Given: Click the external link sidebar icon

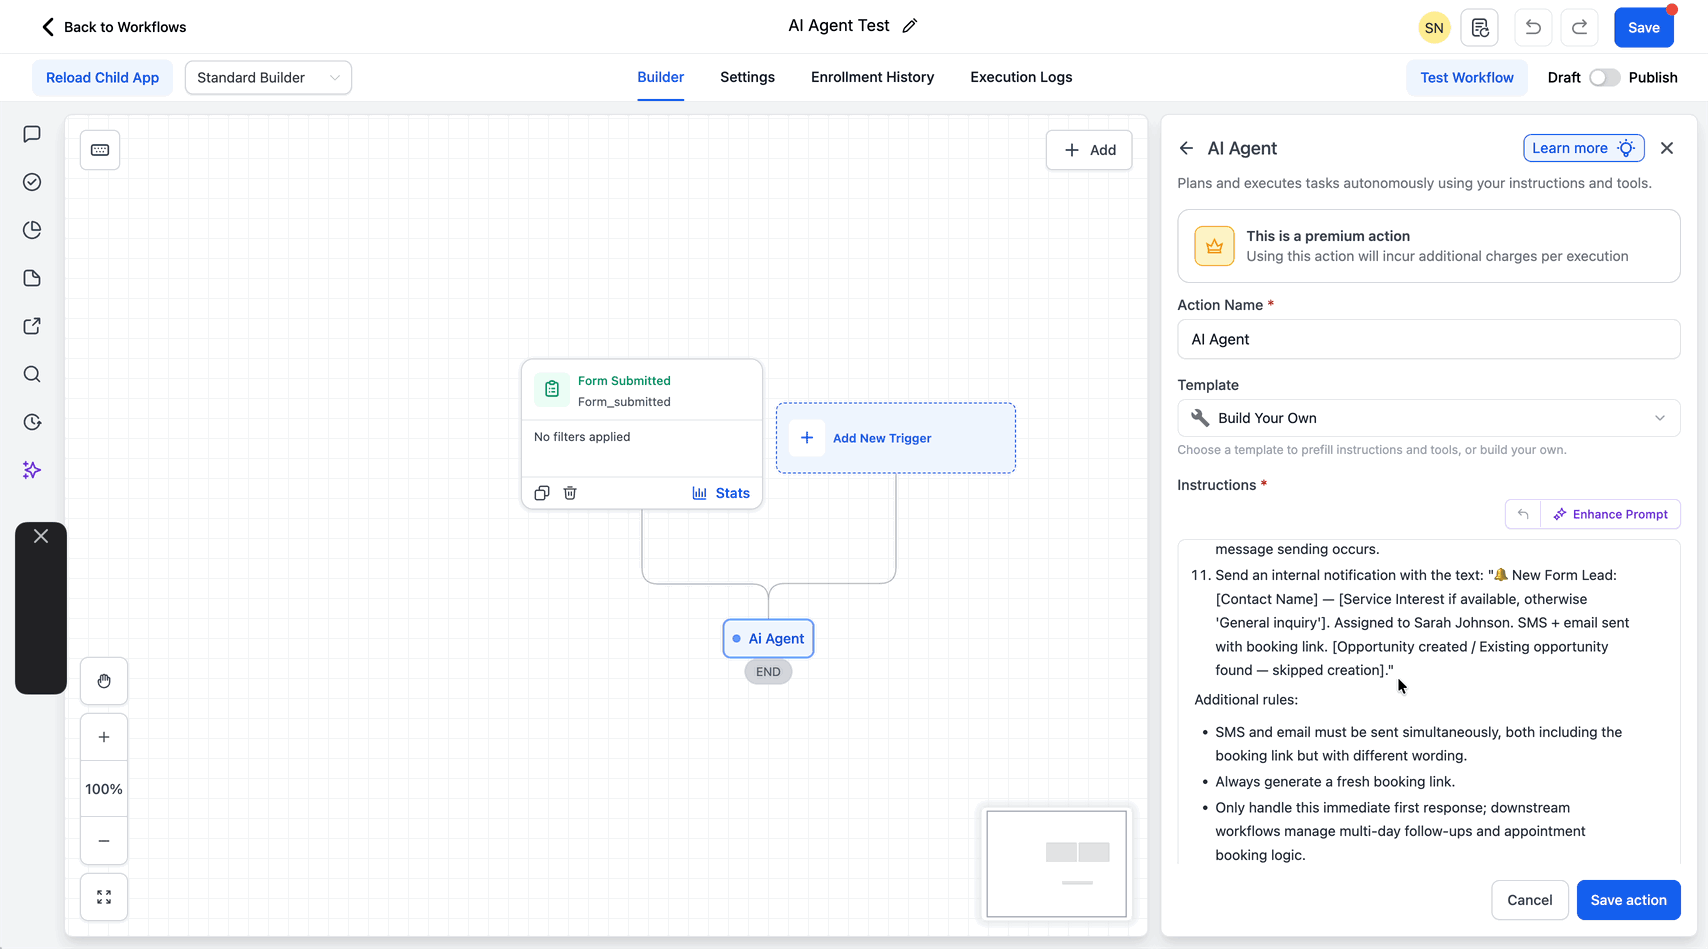Looking at the screenshot, I should (31, 326).
